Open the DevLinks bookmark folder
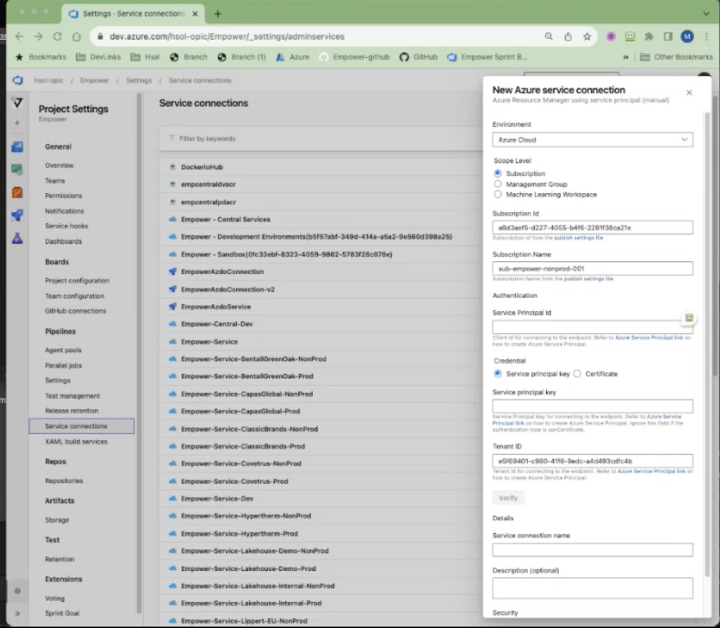This screenshot has width=720, height=628. 98,57
